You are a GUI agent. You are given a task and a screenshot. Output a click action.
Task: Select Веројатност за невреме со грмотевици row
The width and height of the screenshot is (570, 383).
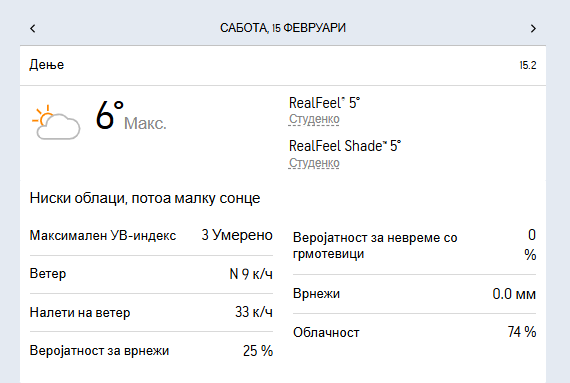(414, 245)
